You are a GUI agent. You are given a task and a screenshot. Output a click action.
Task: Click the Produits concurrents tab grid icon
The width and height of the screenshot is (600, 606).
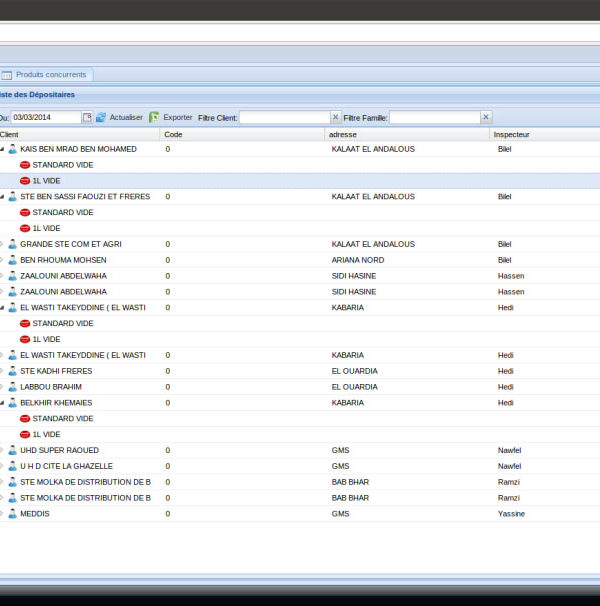click(7, 75)
